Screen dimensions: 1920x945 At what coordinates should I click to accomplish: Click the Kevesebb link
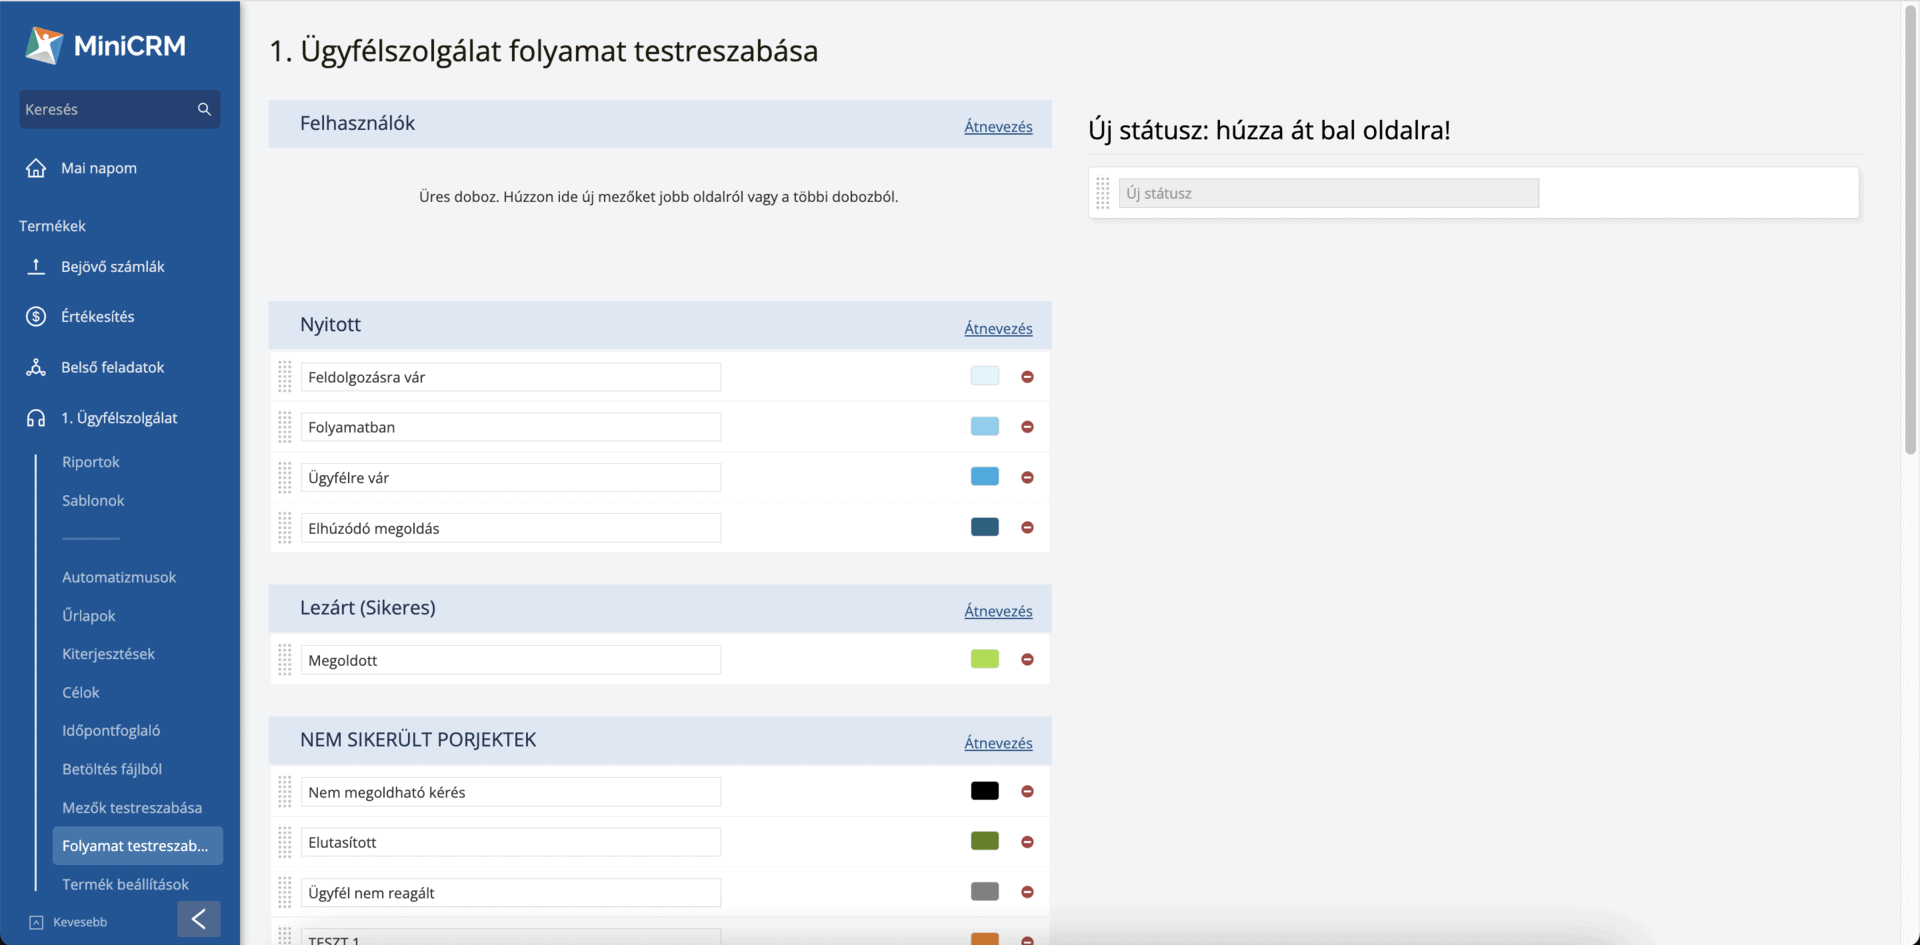(80, 922)
